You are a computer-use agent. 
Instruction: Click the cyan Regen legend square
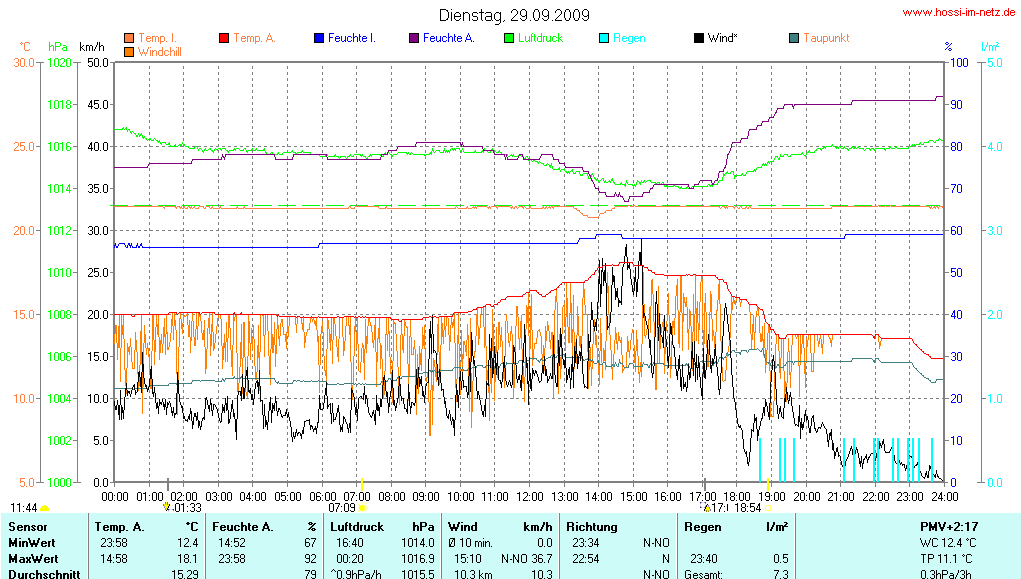pyautogui.click(x=604, y=38)
